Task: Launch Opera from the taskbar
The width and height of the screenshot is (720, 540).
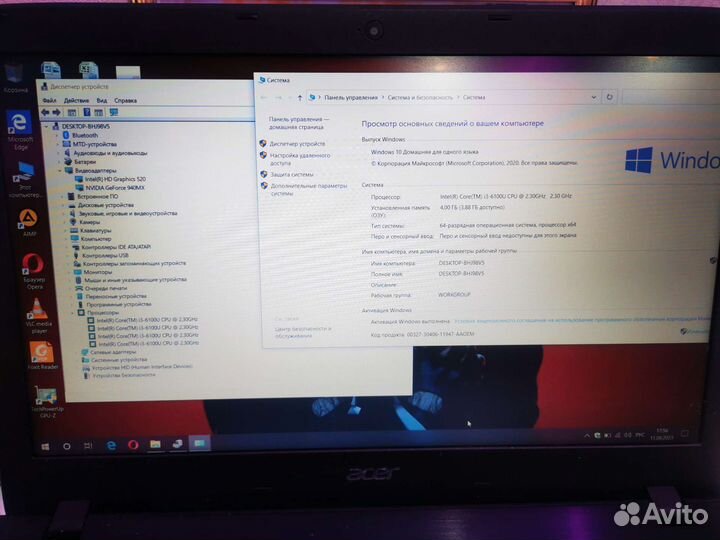Action: (x=133, y=444)
